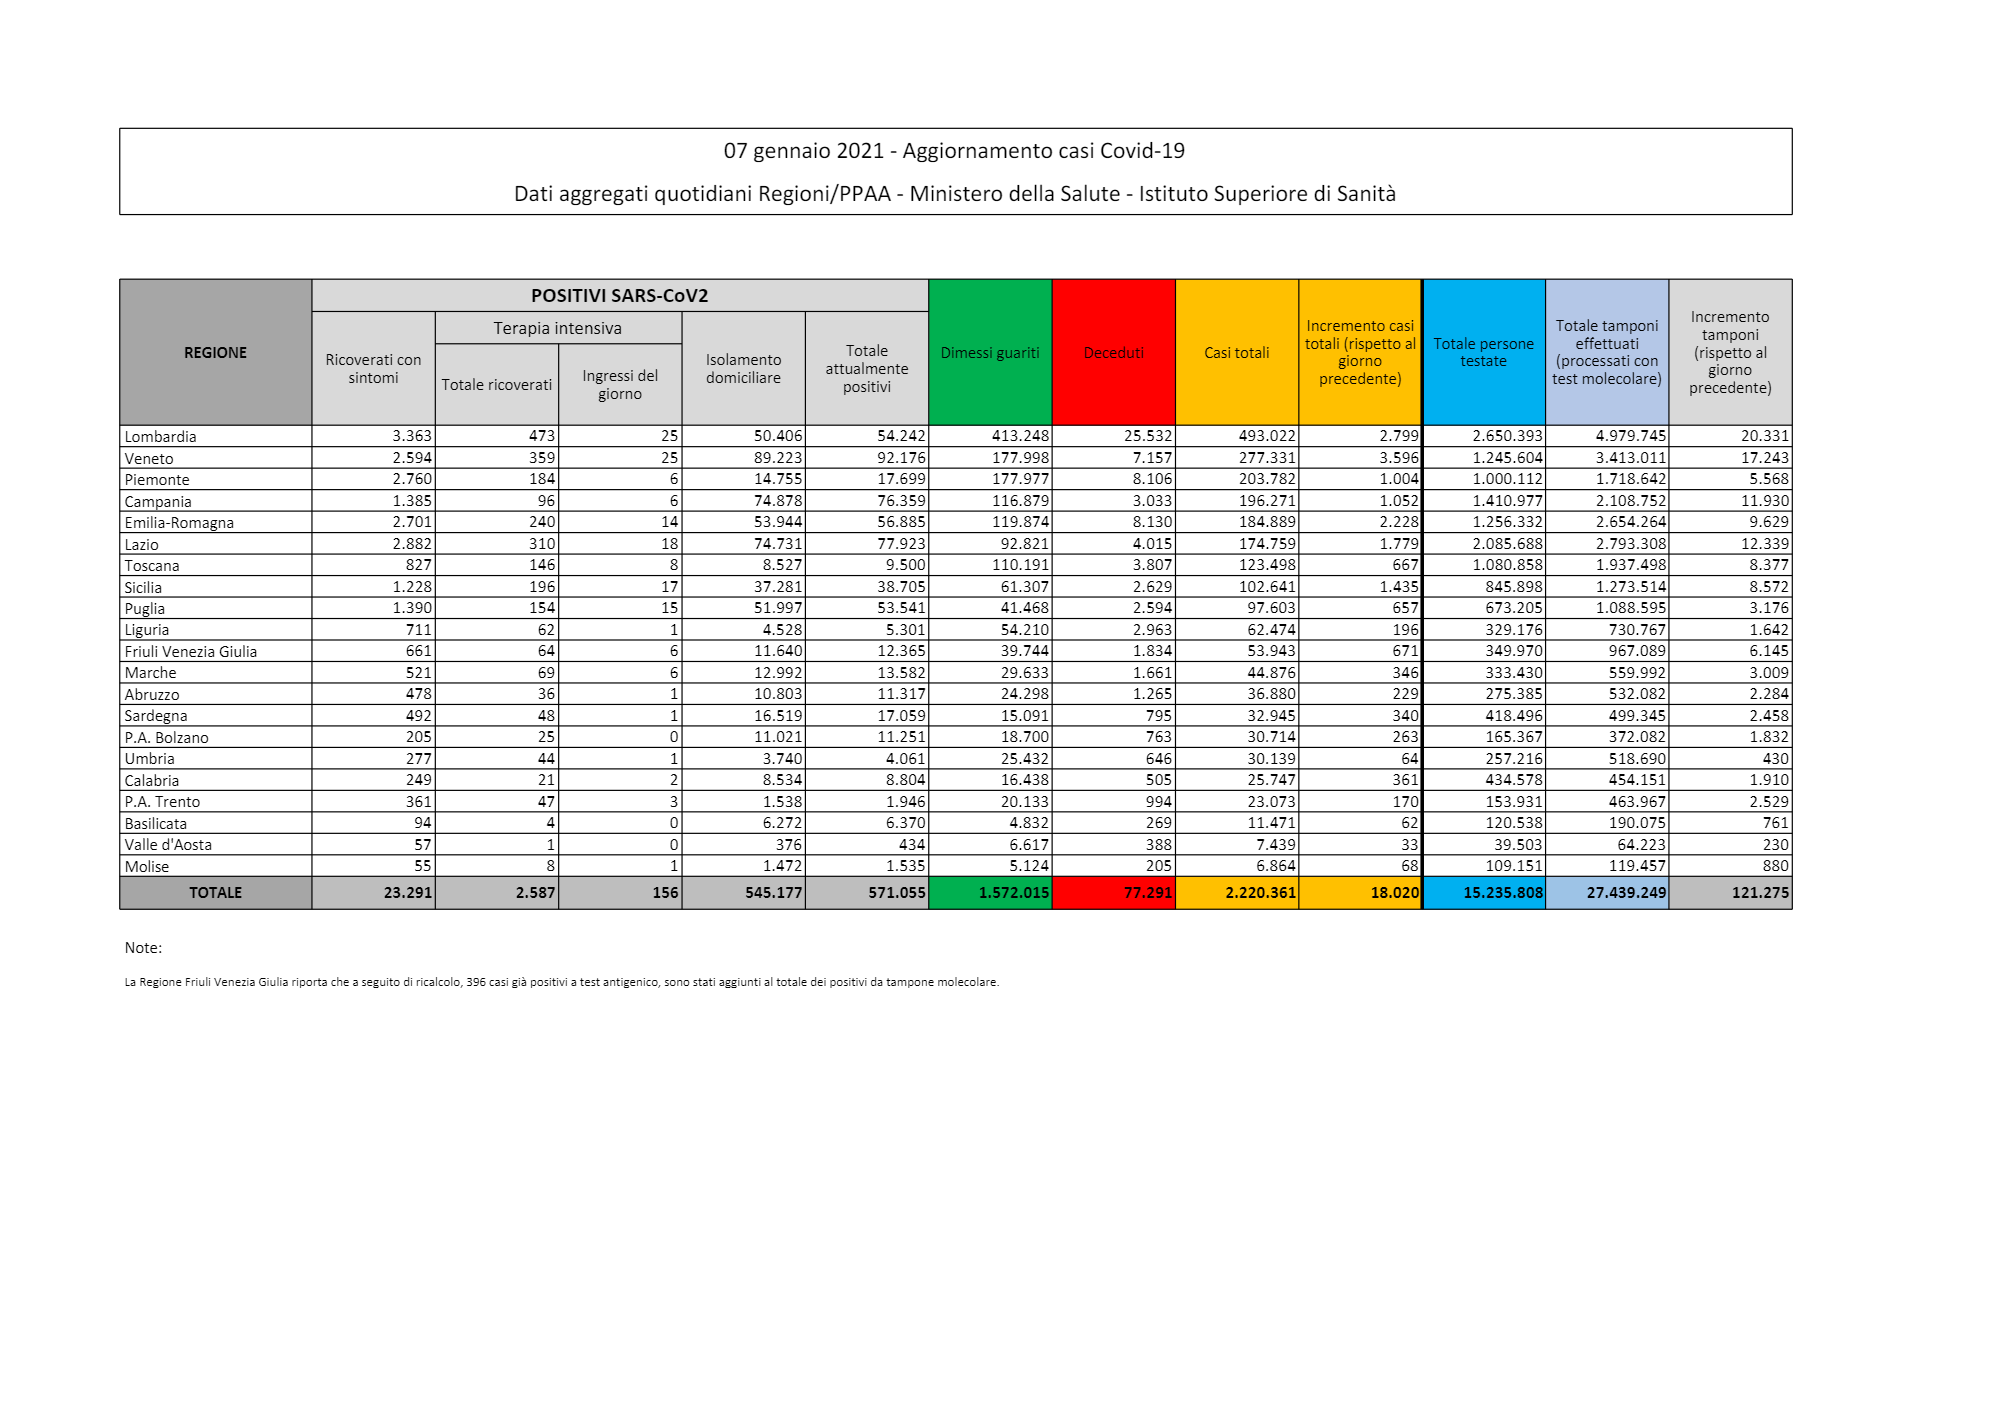Click the Isolamento domiciliare column header
The width and height of the screenshot is (2000, 1414).
(743, 368)
